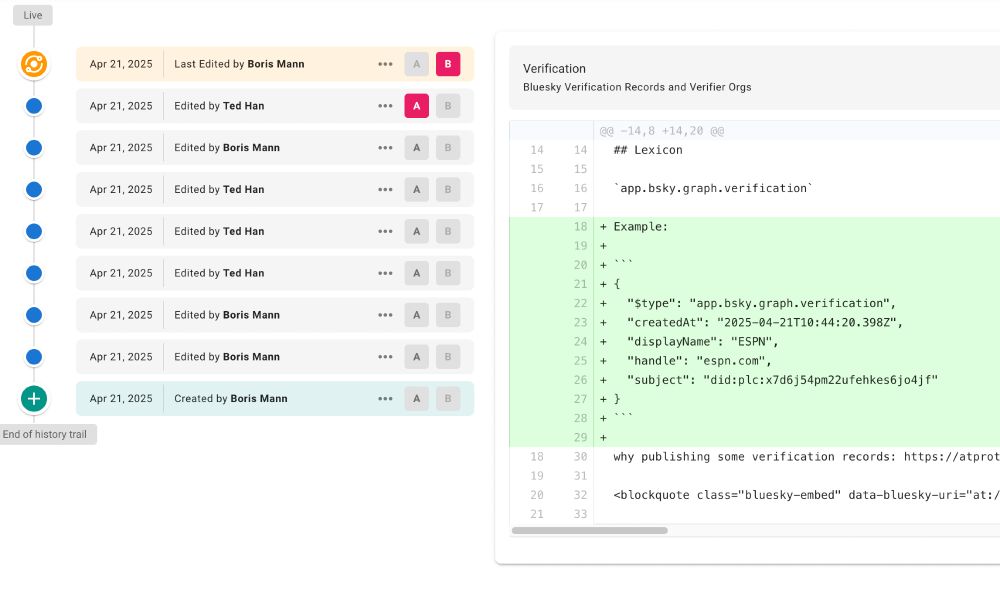Select the Last Edited by Boris Mann revision row
The height and width of the screenshot is (589, 1000).
(x=275, y=64)
